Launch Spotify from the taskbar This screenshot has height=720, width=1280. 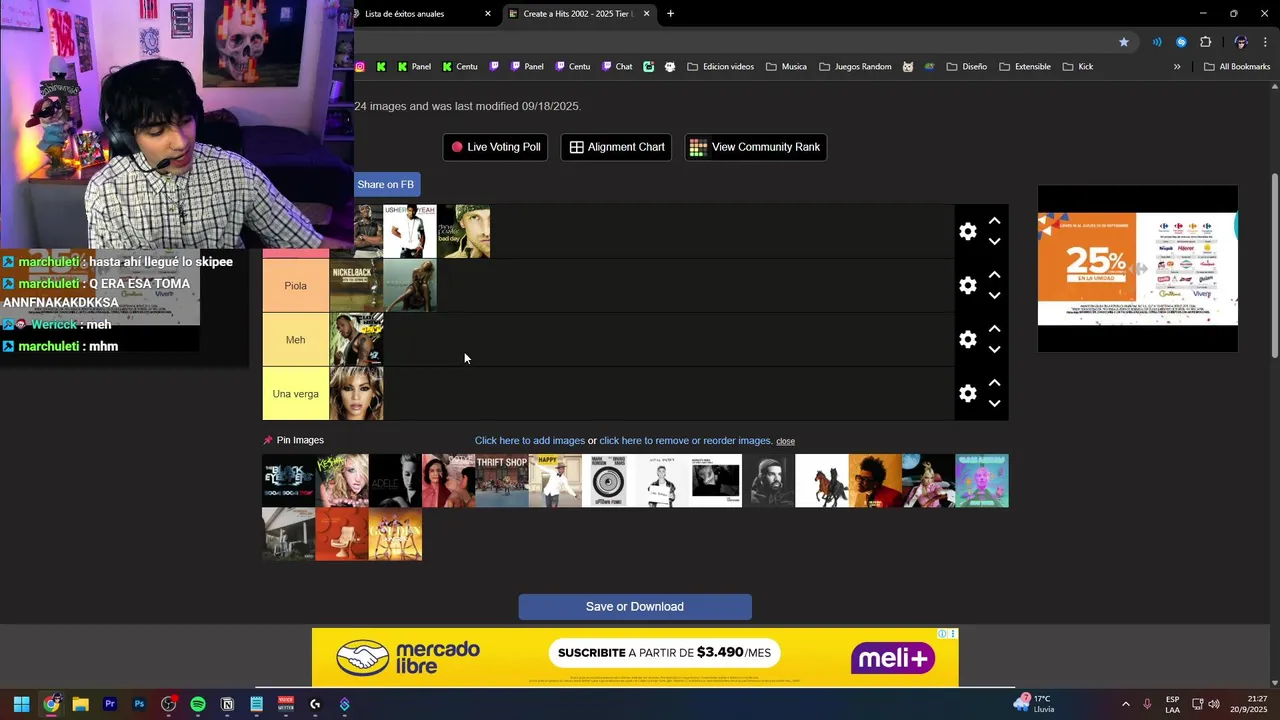198,704
